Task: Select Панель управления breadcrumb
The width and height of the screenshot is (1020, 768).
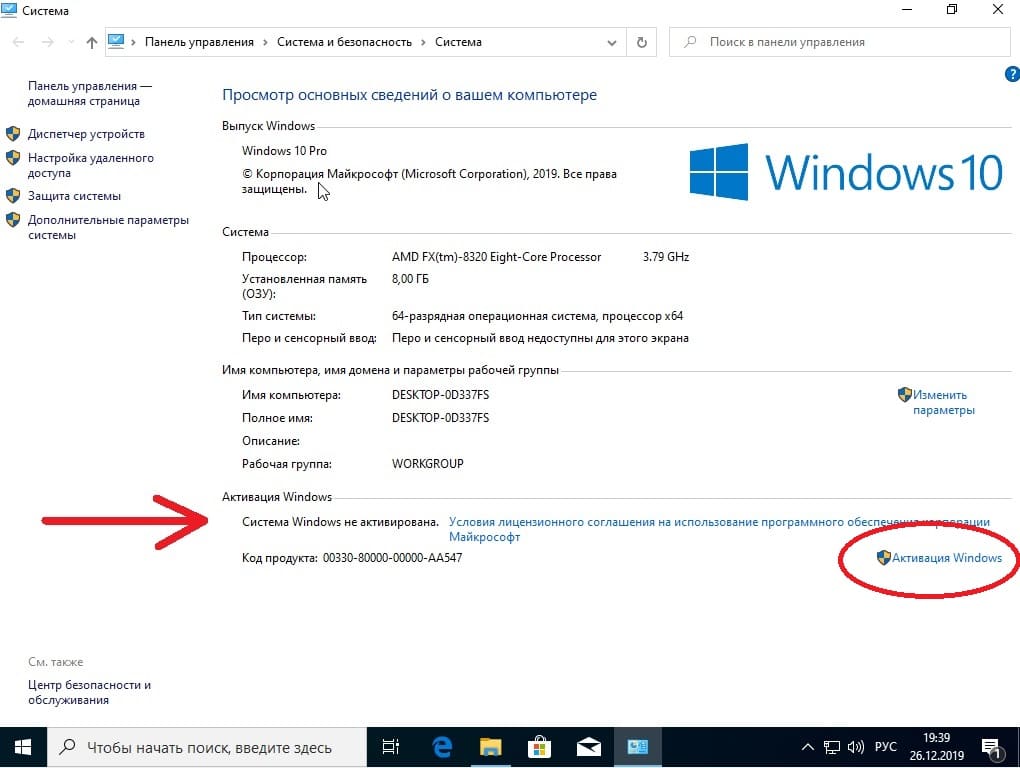Action: pos(199,42)
